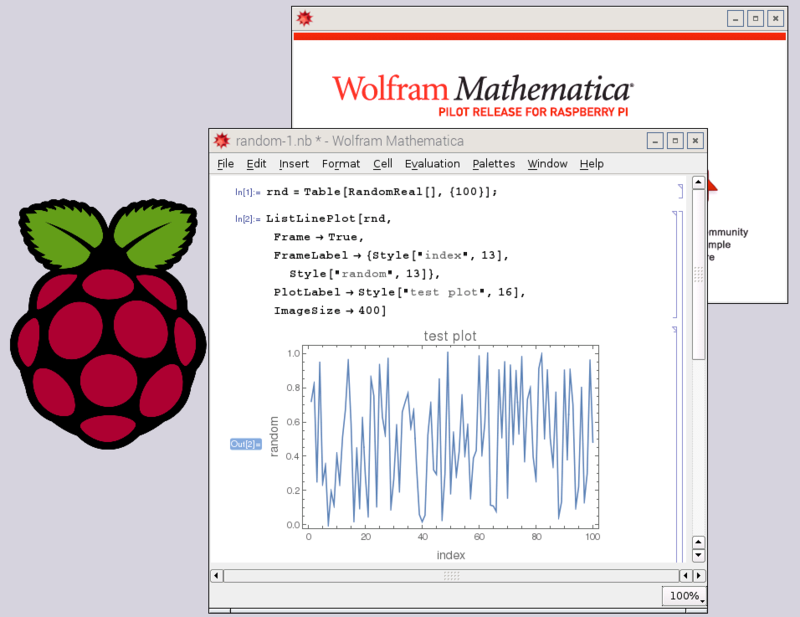Click the vertical scrollbar up arrow at top
This screenshot has width=800, height=617.
698,182
